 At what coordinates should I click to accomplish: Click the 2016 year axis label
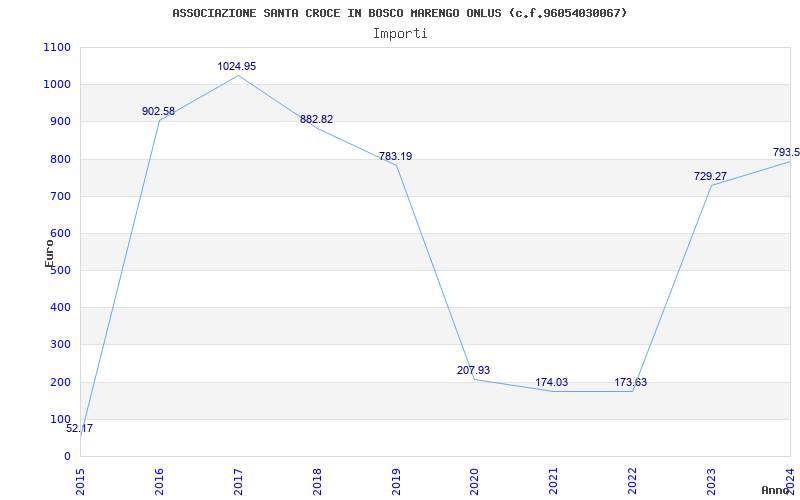159,482
